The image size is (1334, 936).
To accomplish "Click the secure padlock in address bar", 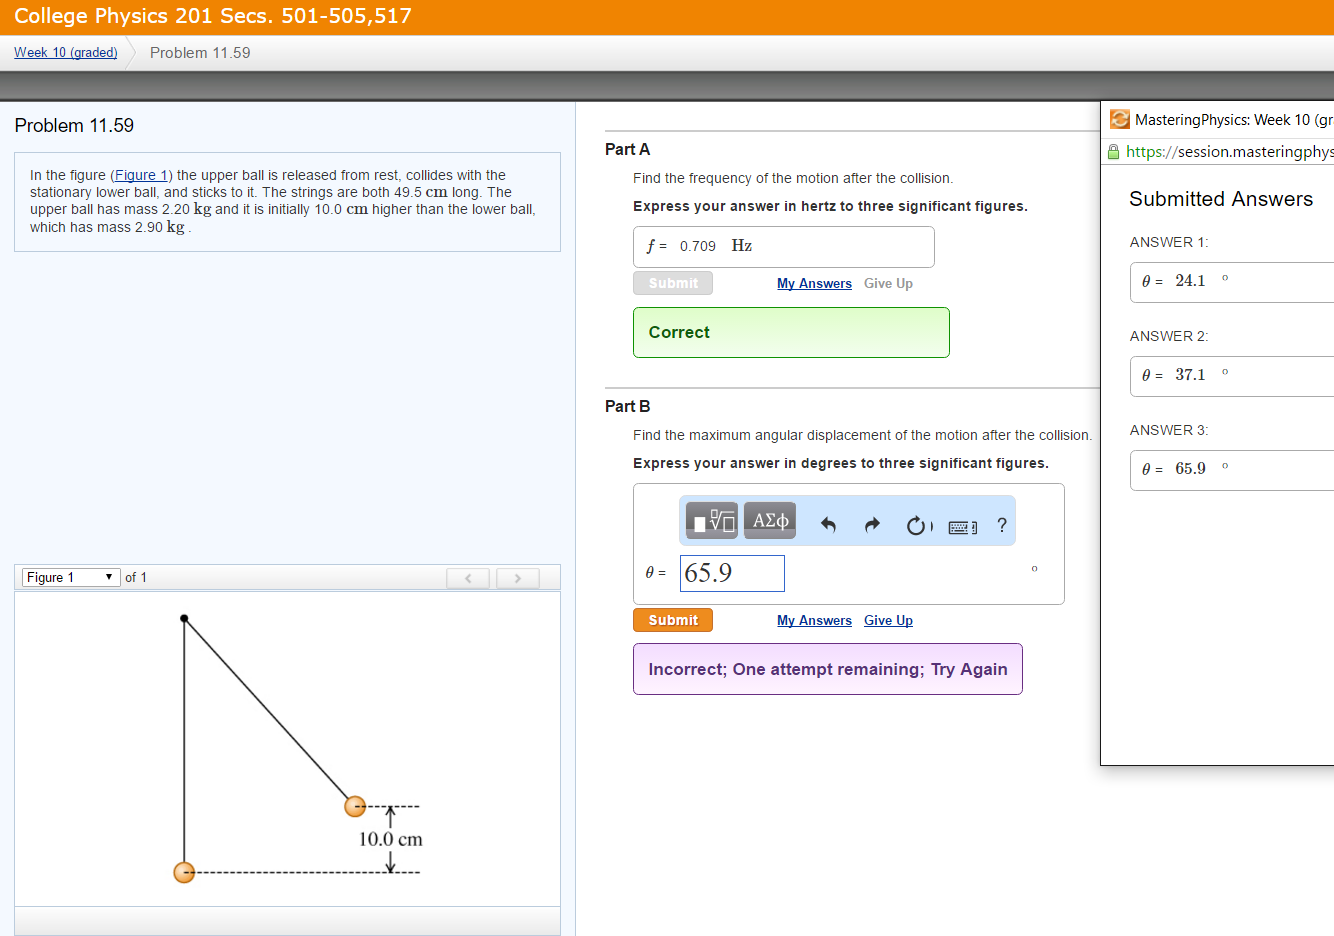I will 1114,151.
